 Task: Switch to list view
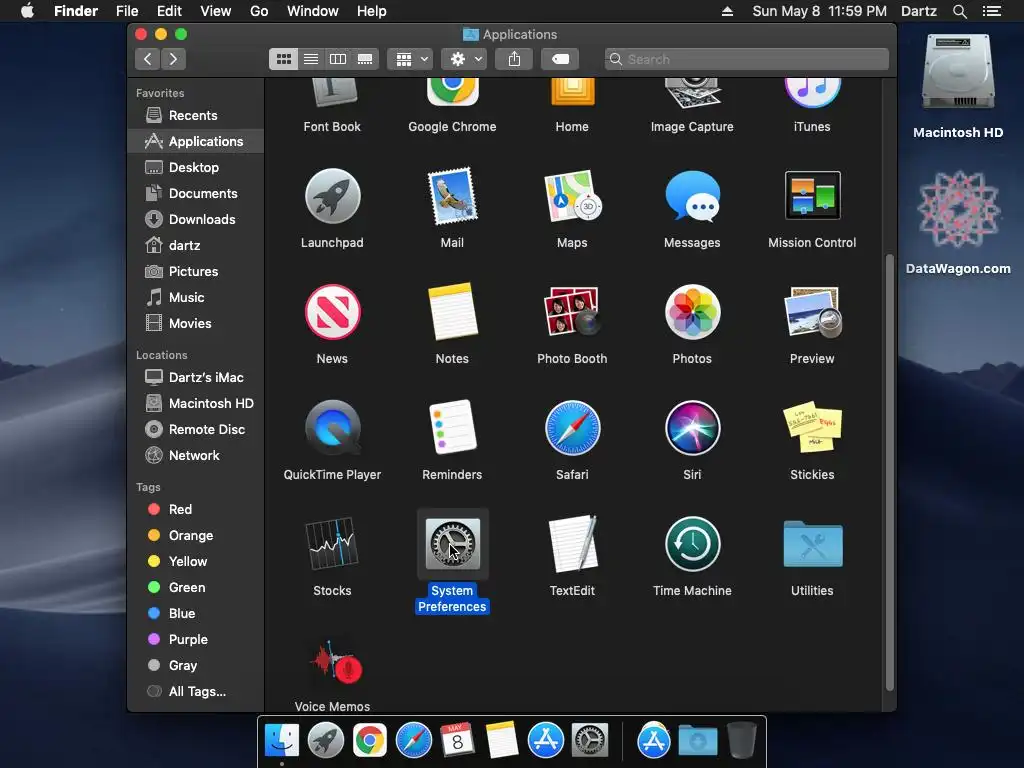[311, 59]
